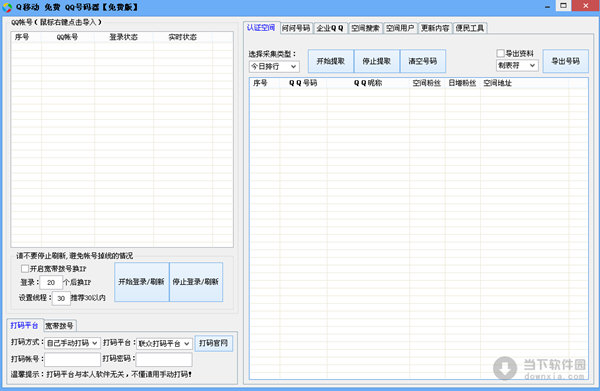Click the 打码帐号 input field
The width and height of the screenshot is (600, 391).
[73, 359]
